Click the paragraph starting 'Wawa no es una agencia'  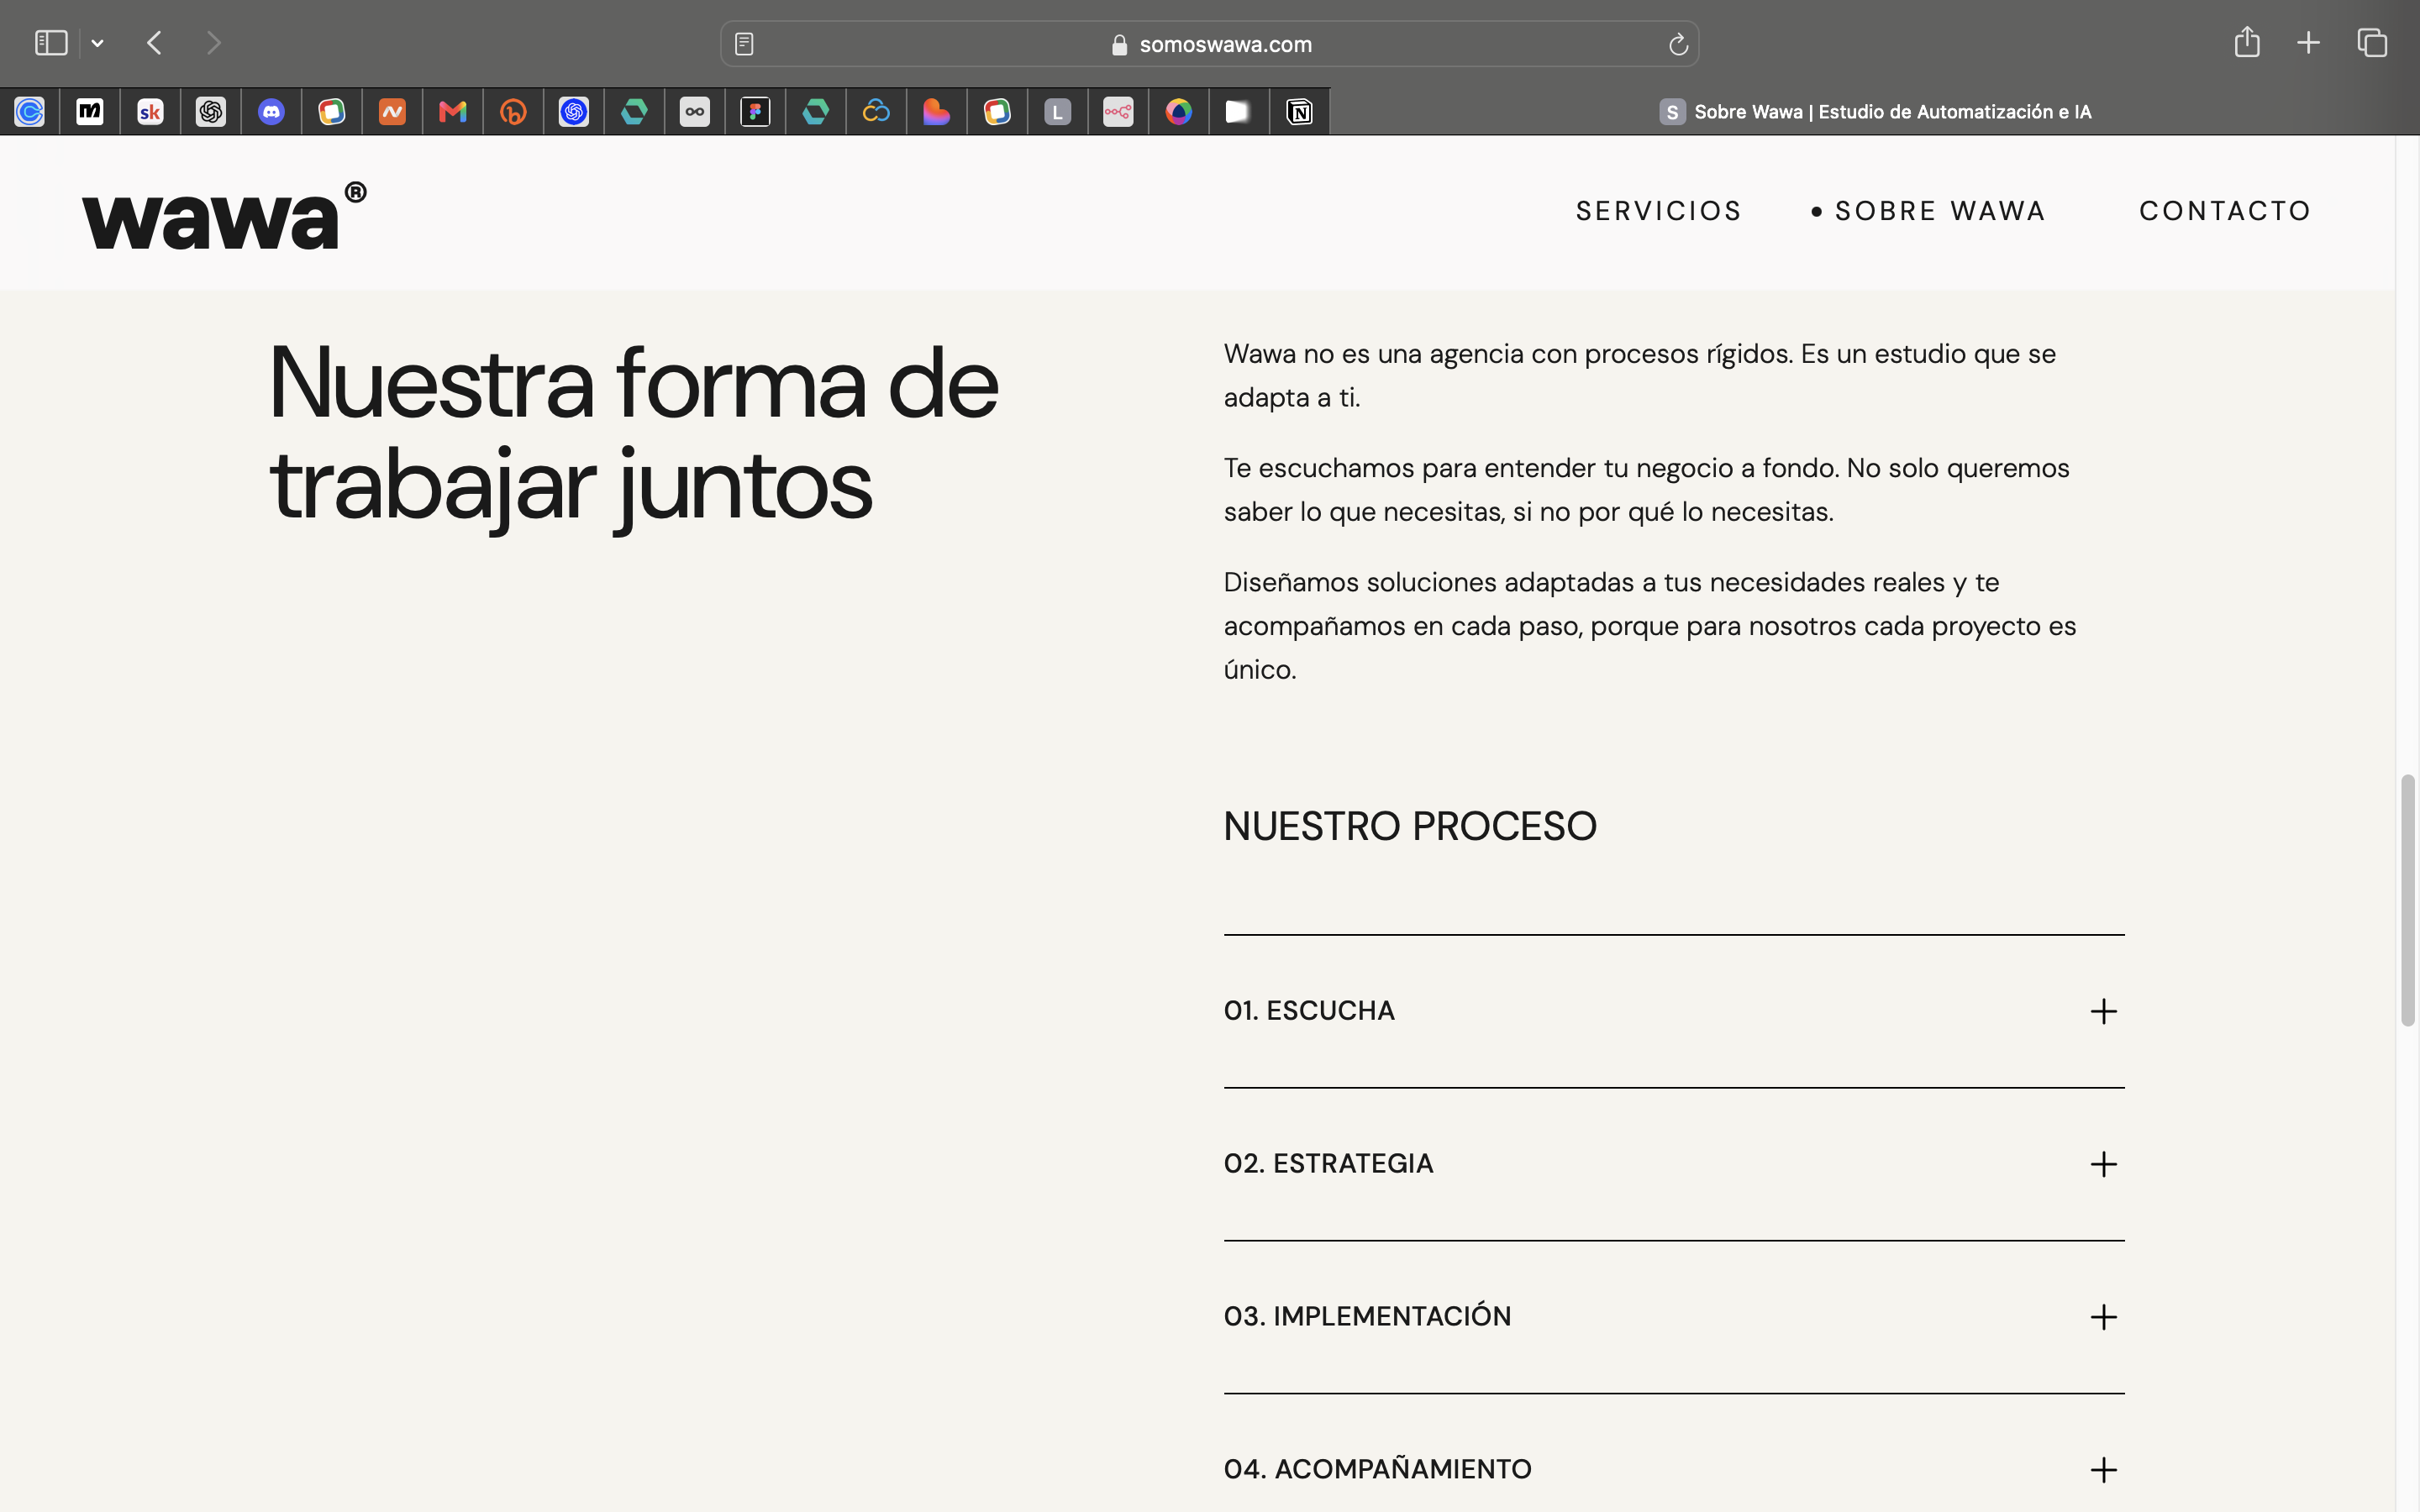(1640, 375)
